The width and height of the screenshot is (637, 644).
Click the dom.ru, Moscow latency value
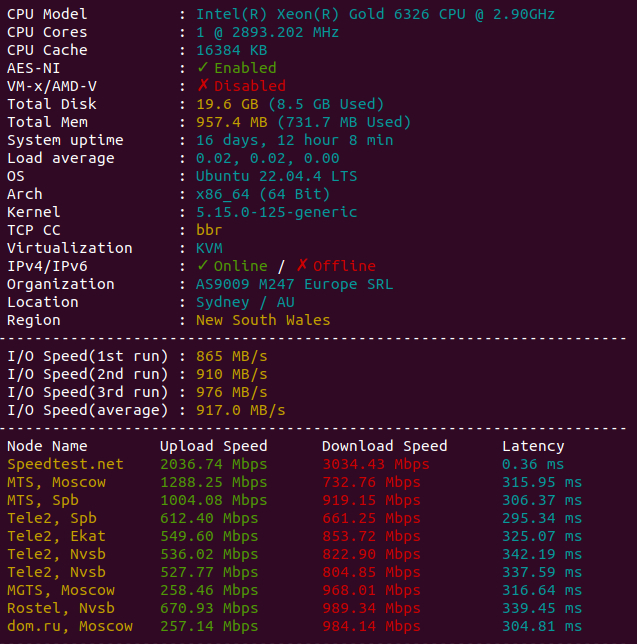[542, 626]
